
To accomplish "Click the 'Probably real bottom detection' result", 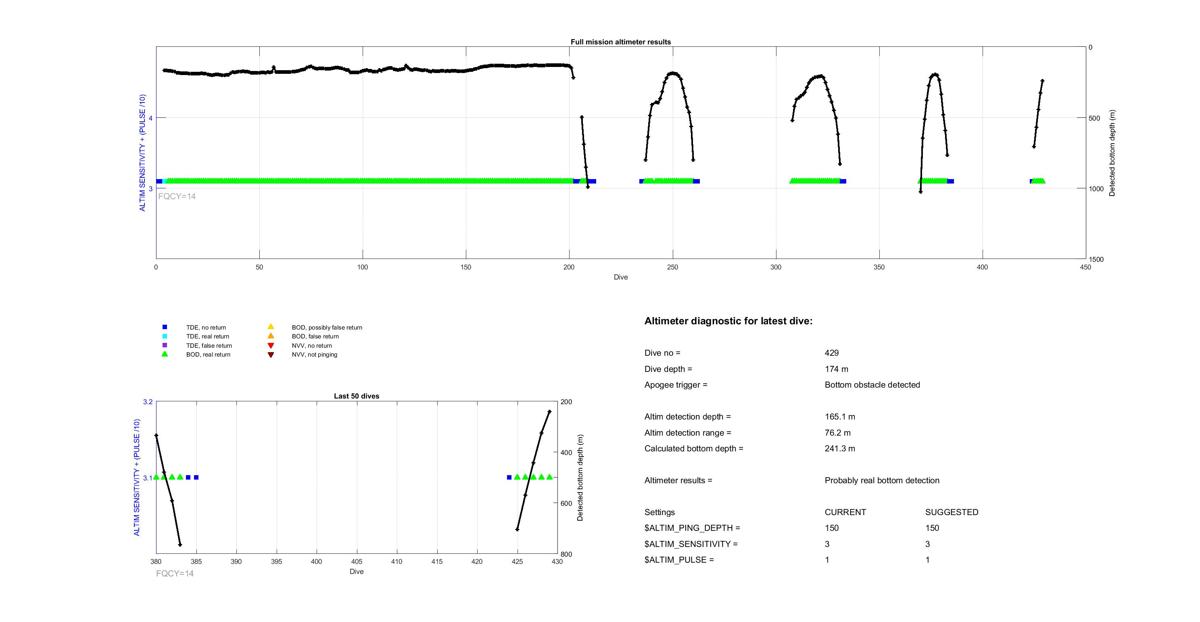I will point(882,481).
